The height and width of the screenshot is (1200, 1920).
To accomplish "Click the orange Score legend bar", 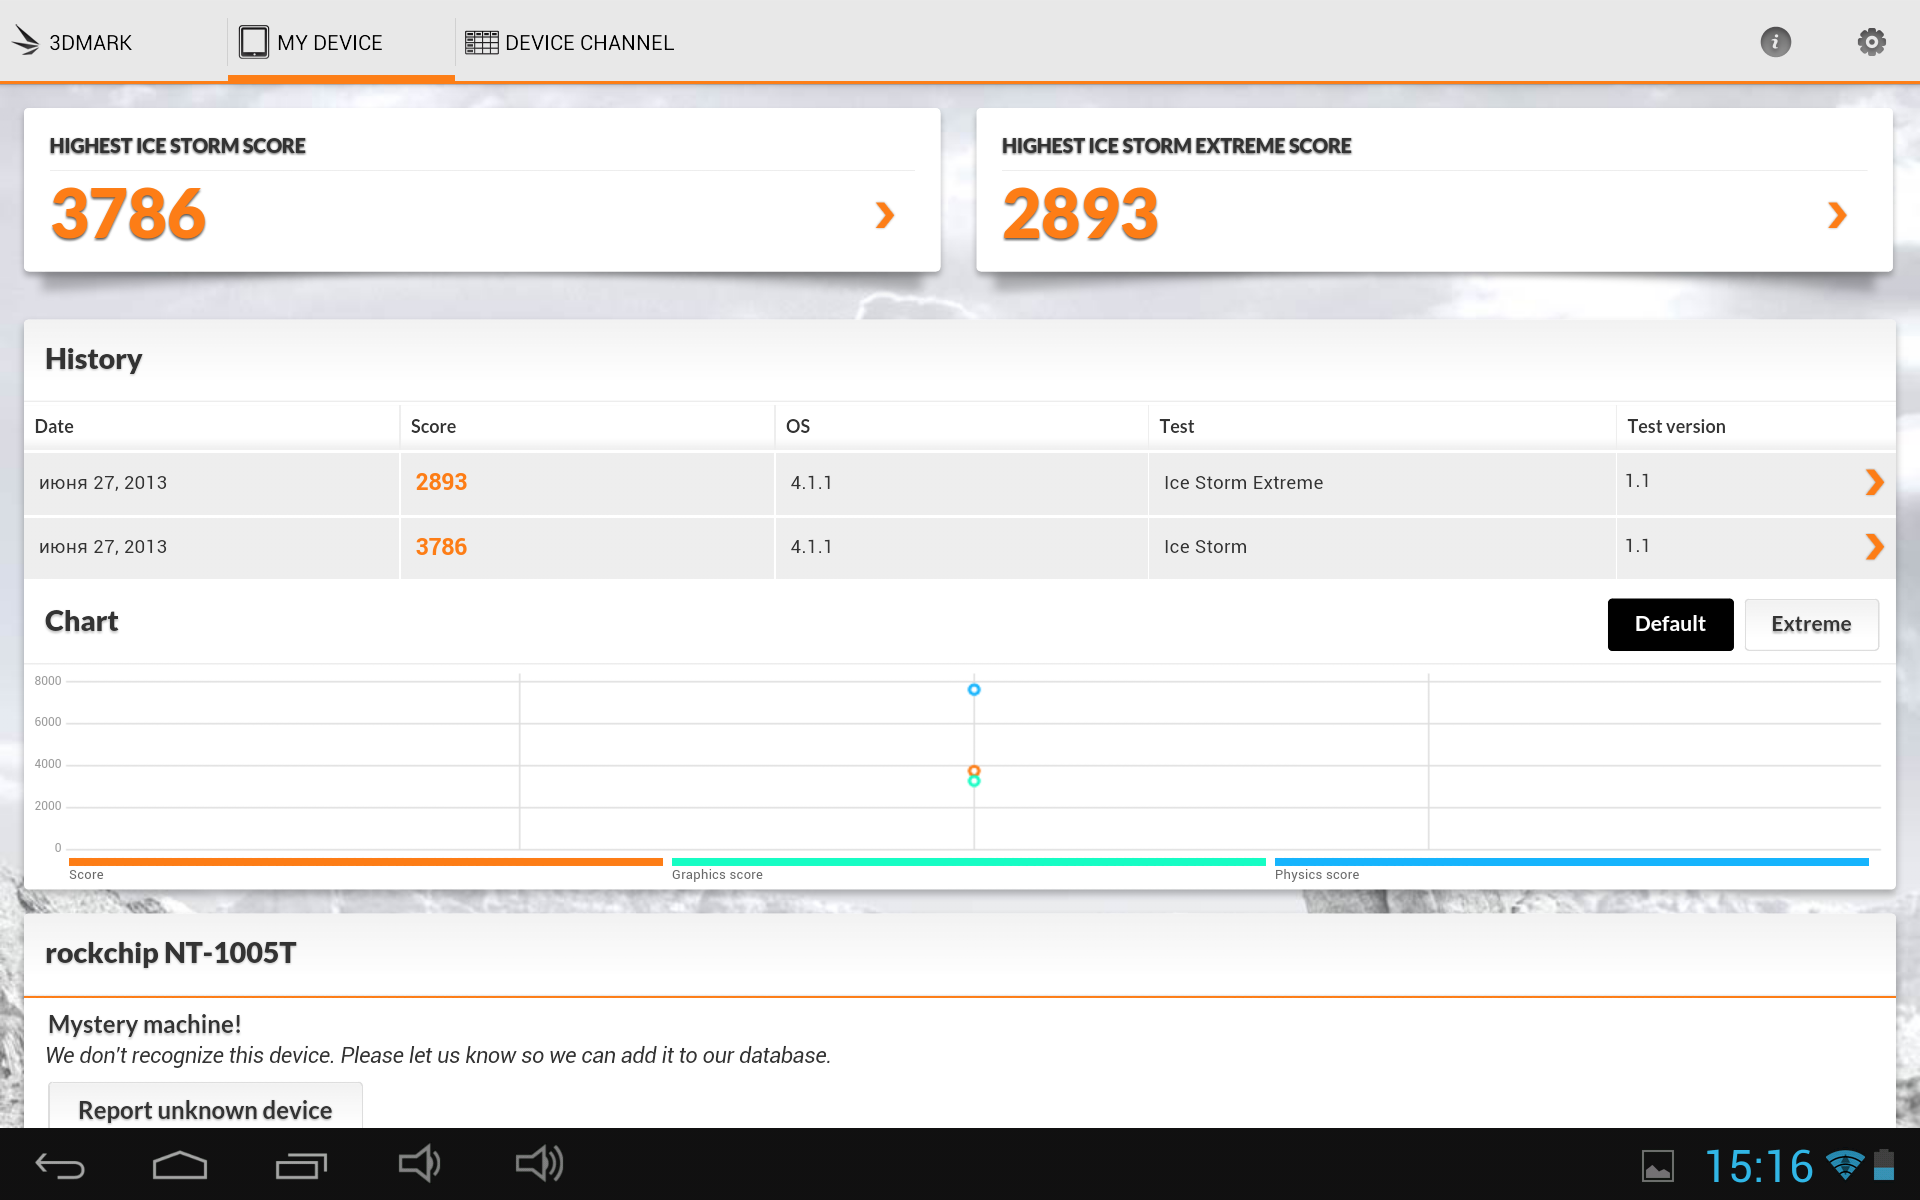I will click(x=366, y=862).
